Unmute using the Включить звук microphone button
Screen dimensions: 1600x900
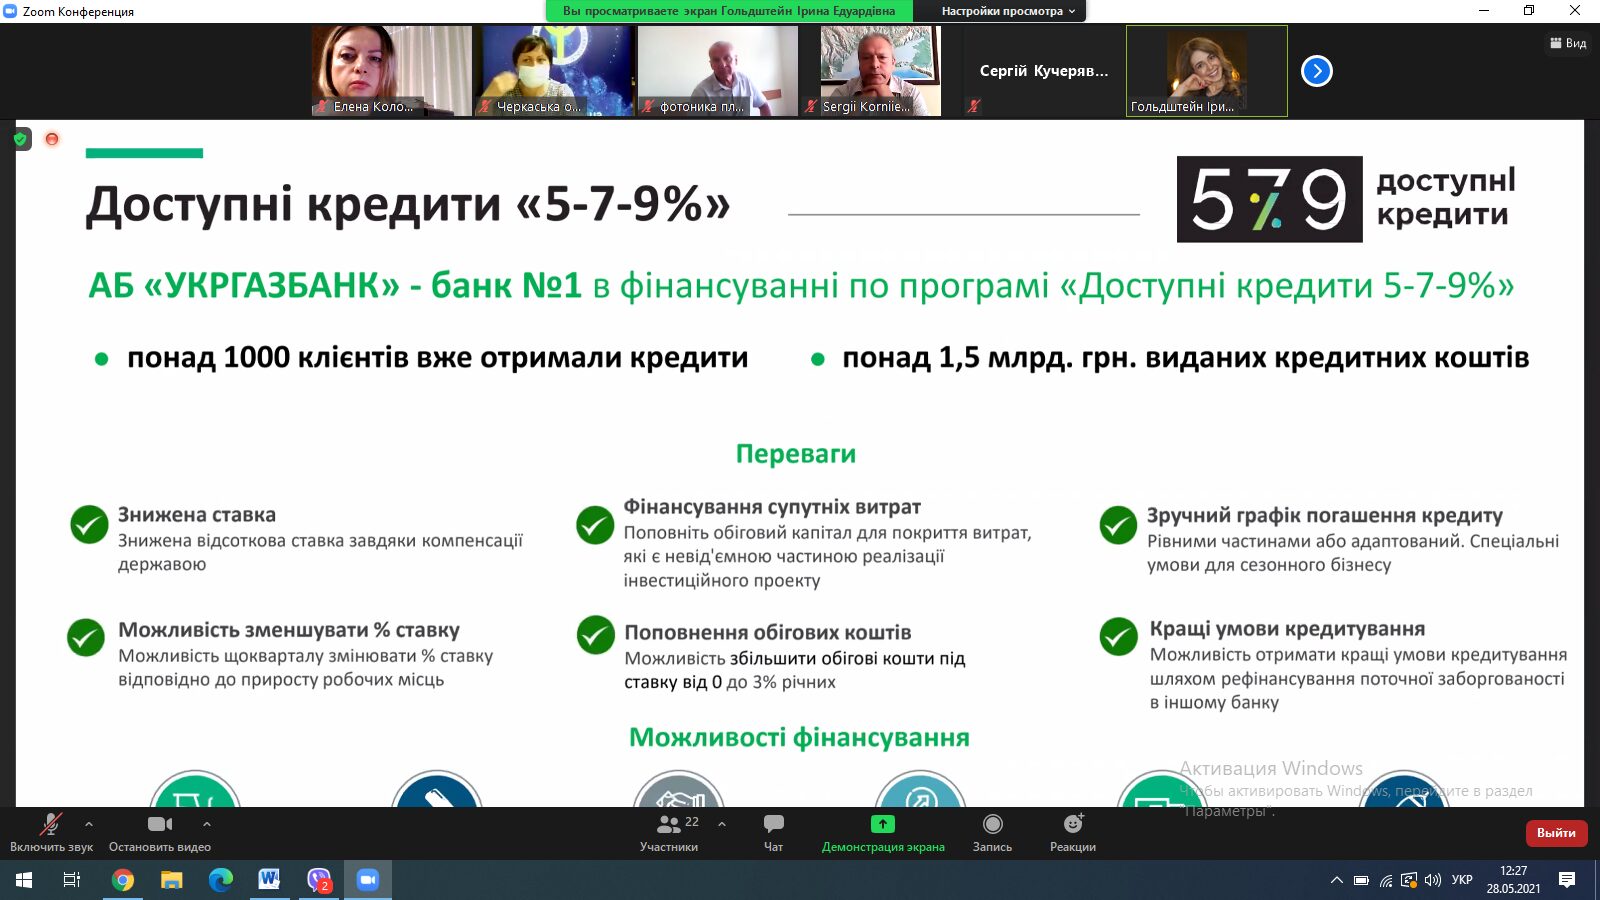coord(51,833)
